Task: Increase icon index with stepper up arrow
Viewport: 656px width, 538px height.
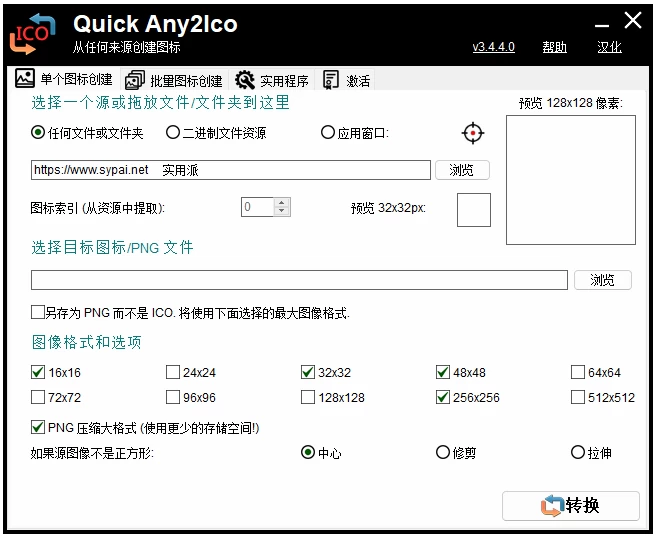Action: click(282, 203)
